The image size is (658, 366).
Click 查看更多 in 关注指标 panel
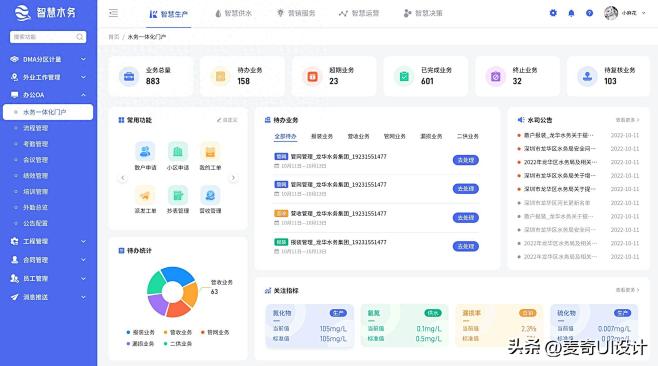627,290
